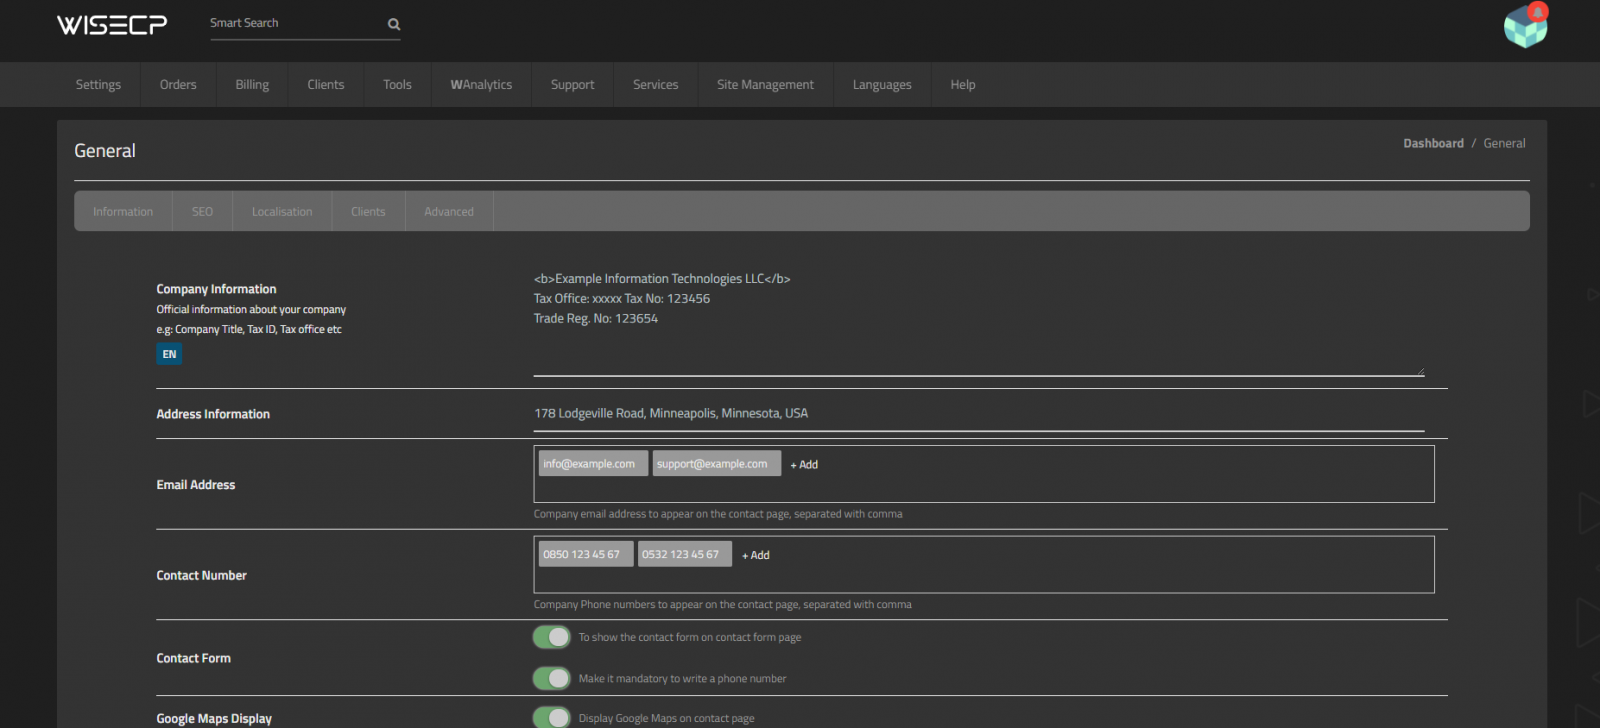Click into the Company Information textarea
This screenshot has width=1600, height=728.
coord(979,322)
